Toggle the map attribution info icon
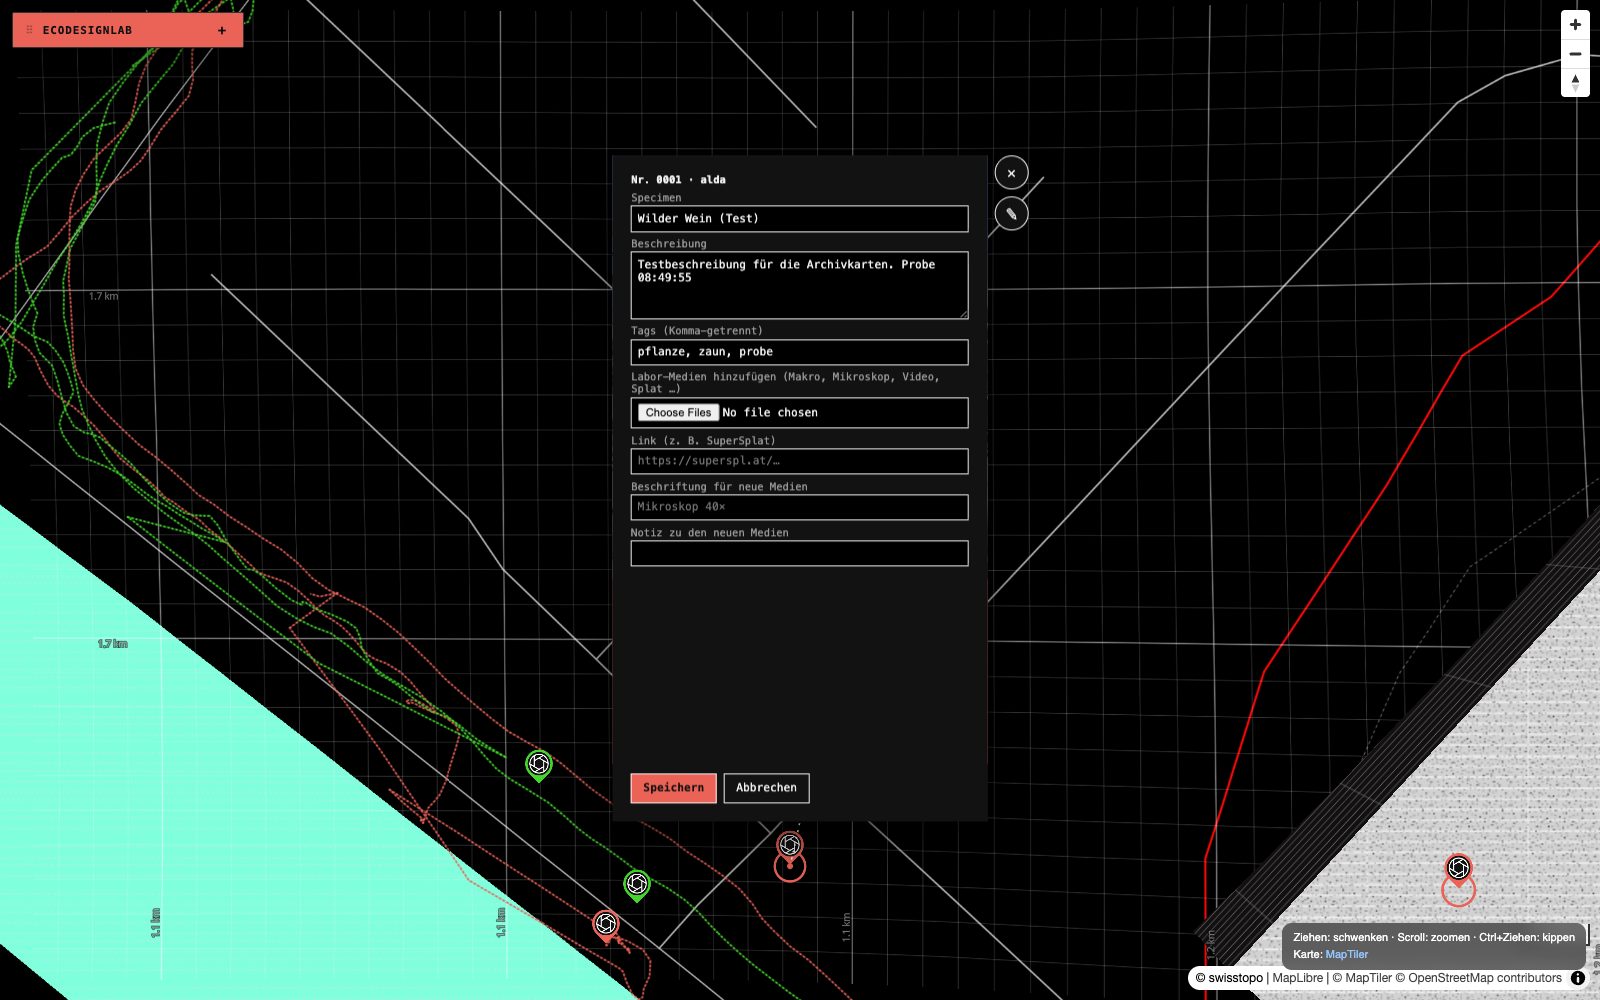Viewport: 1600px width, 1000px height. click(1578, 978)
